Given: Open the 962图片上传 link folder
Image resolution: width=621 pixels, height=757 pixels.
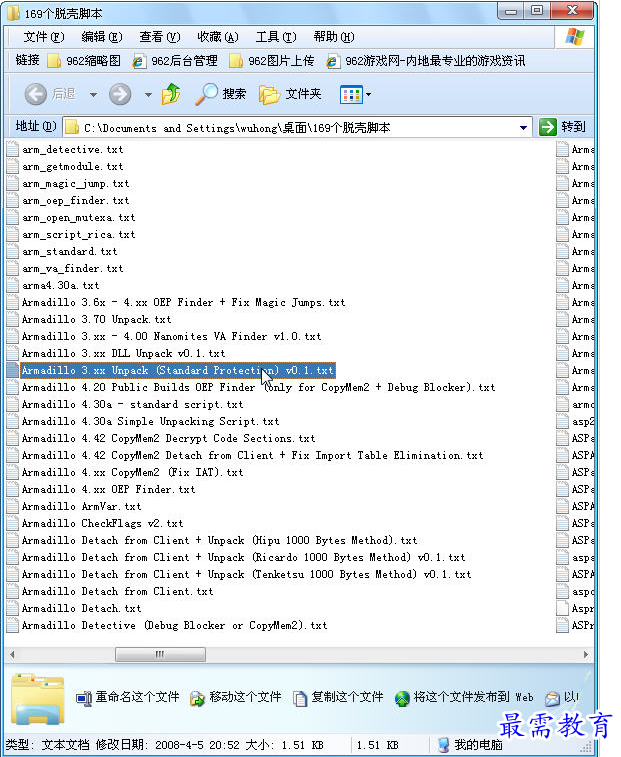Looking at the screenshot, I should point(271,61).
